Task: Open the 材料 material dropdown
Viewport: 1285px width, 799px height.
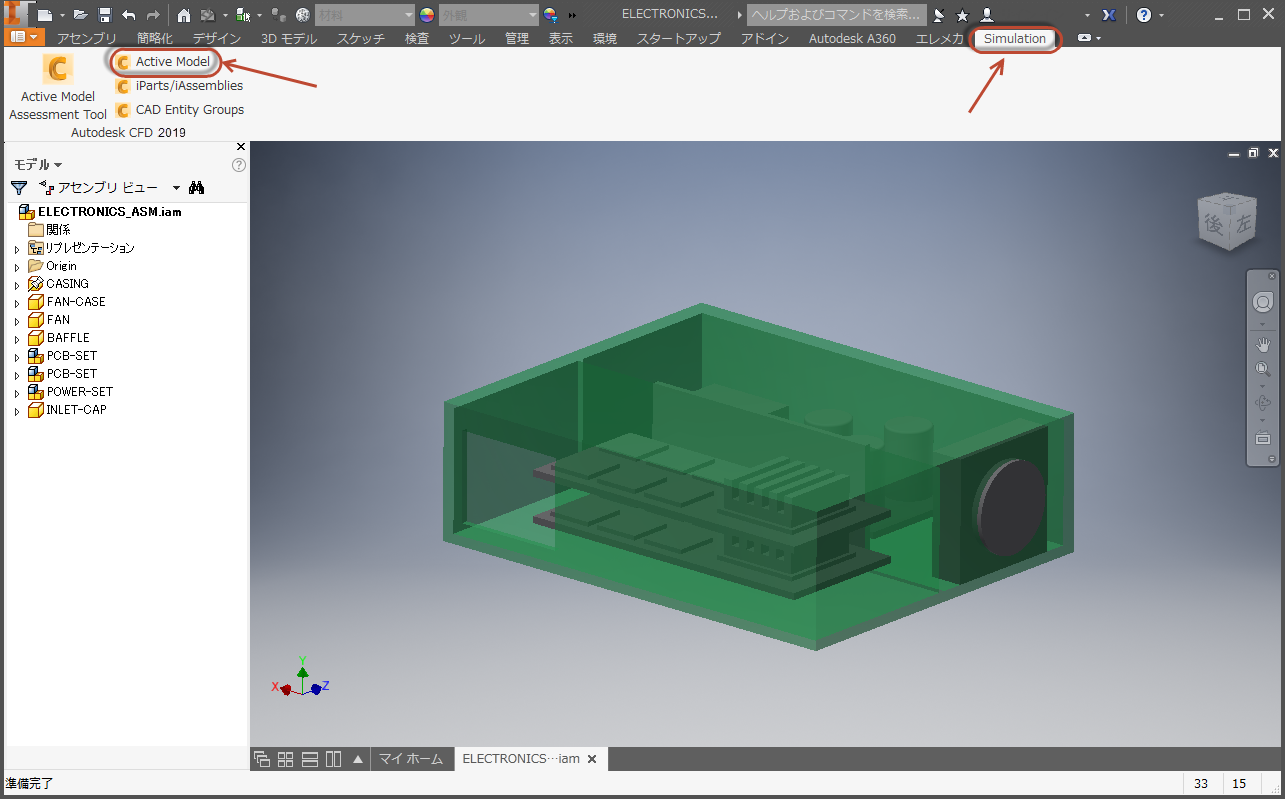Action: click(x=364, y=15)
